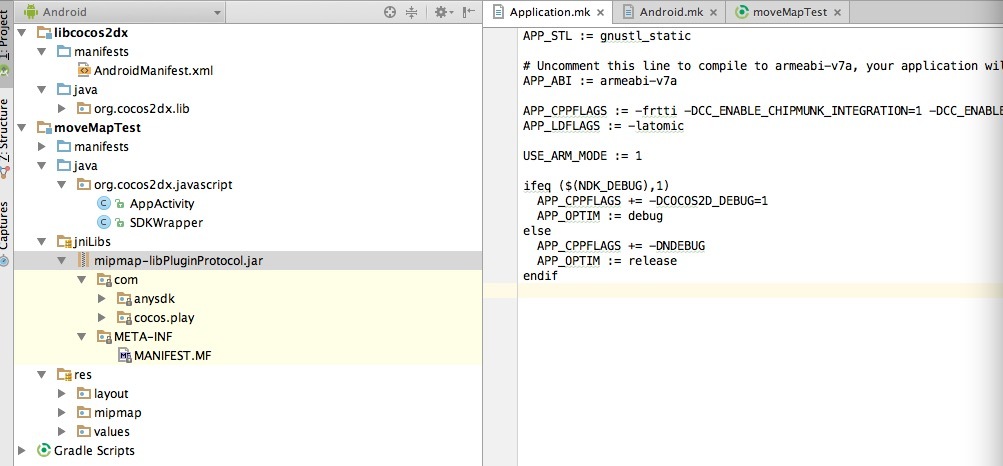Close the Android.mk tab
The image size is (1003, 466).
713,12
